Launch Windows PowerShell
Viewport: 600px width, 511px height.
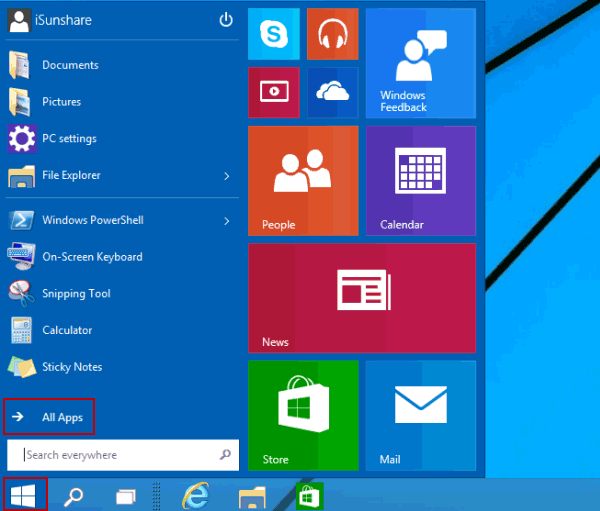pyautogui.click(x=111, y=220)
